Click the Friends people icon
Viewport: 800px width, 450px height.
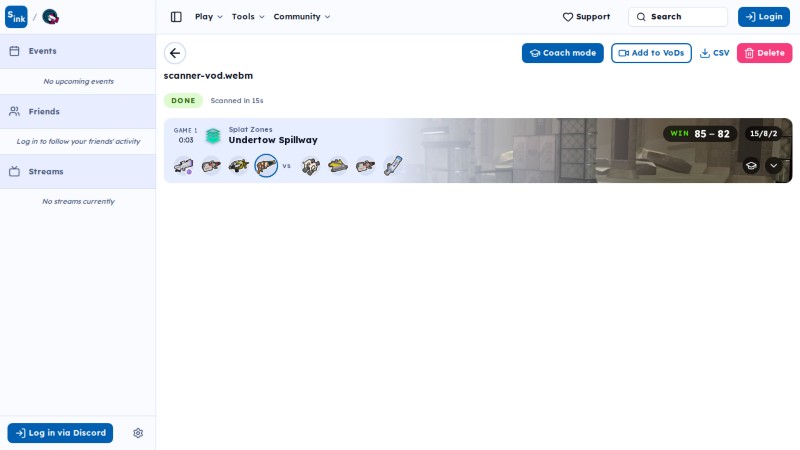pos(14,111)
